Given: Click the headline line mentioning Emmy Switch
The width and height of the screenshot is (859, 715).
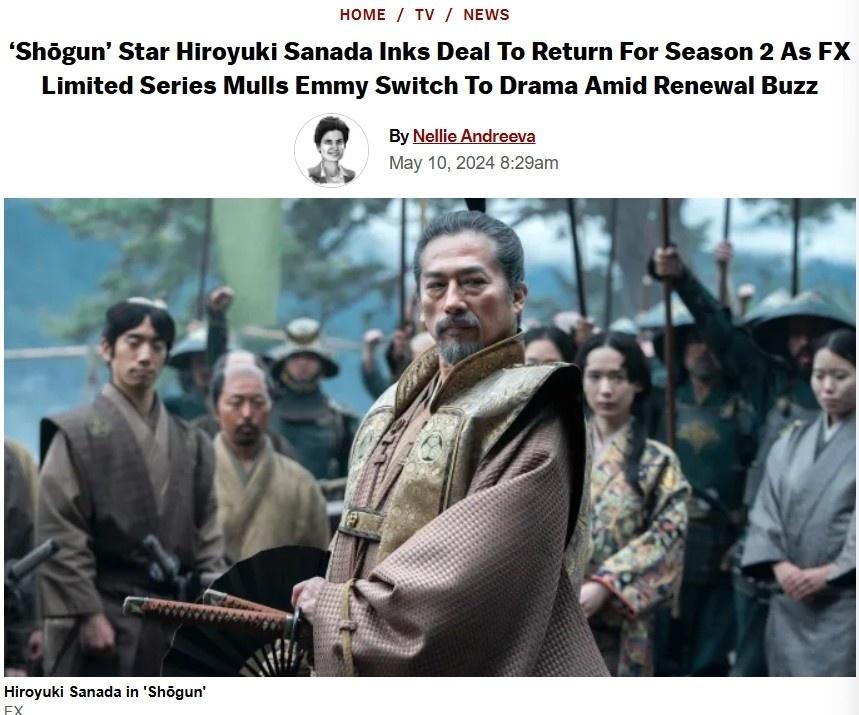Looking at the screenshot, I should [430, 85].
